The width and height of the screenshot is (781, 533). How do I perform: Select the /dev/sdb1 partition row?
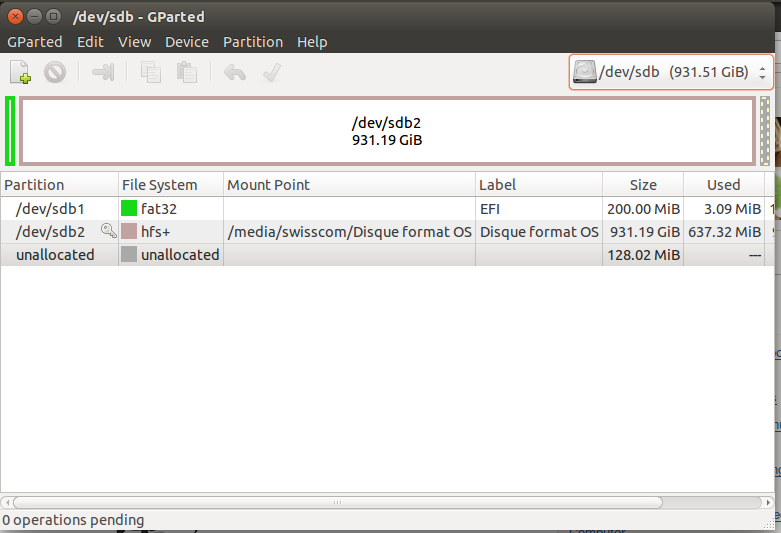[50, 209]
